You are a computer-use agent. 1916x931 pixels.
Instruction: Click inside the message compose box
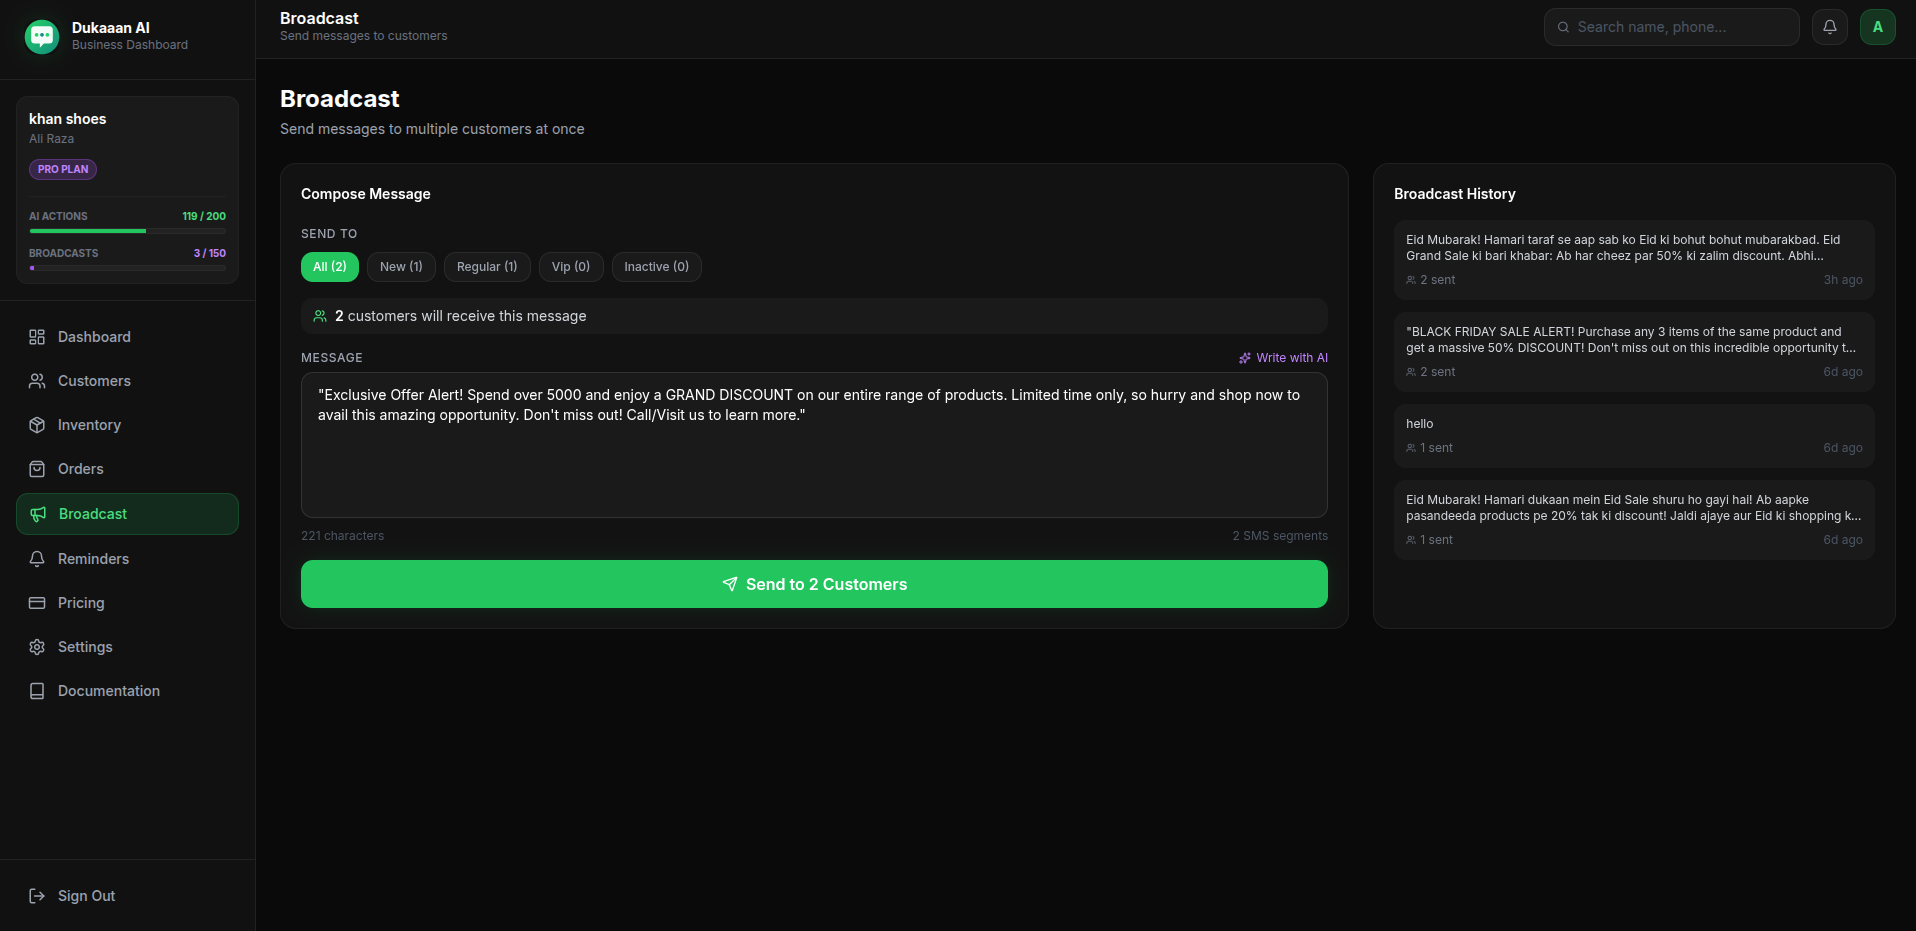(813, 445)
